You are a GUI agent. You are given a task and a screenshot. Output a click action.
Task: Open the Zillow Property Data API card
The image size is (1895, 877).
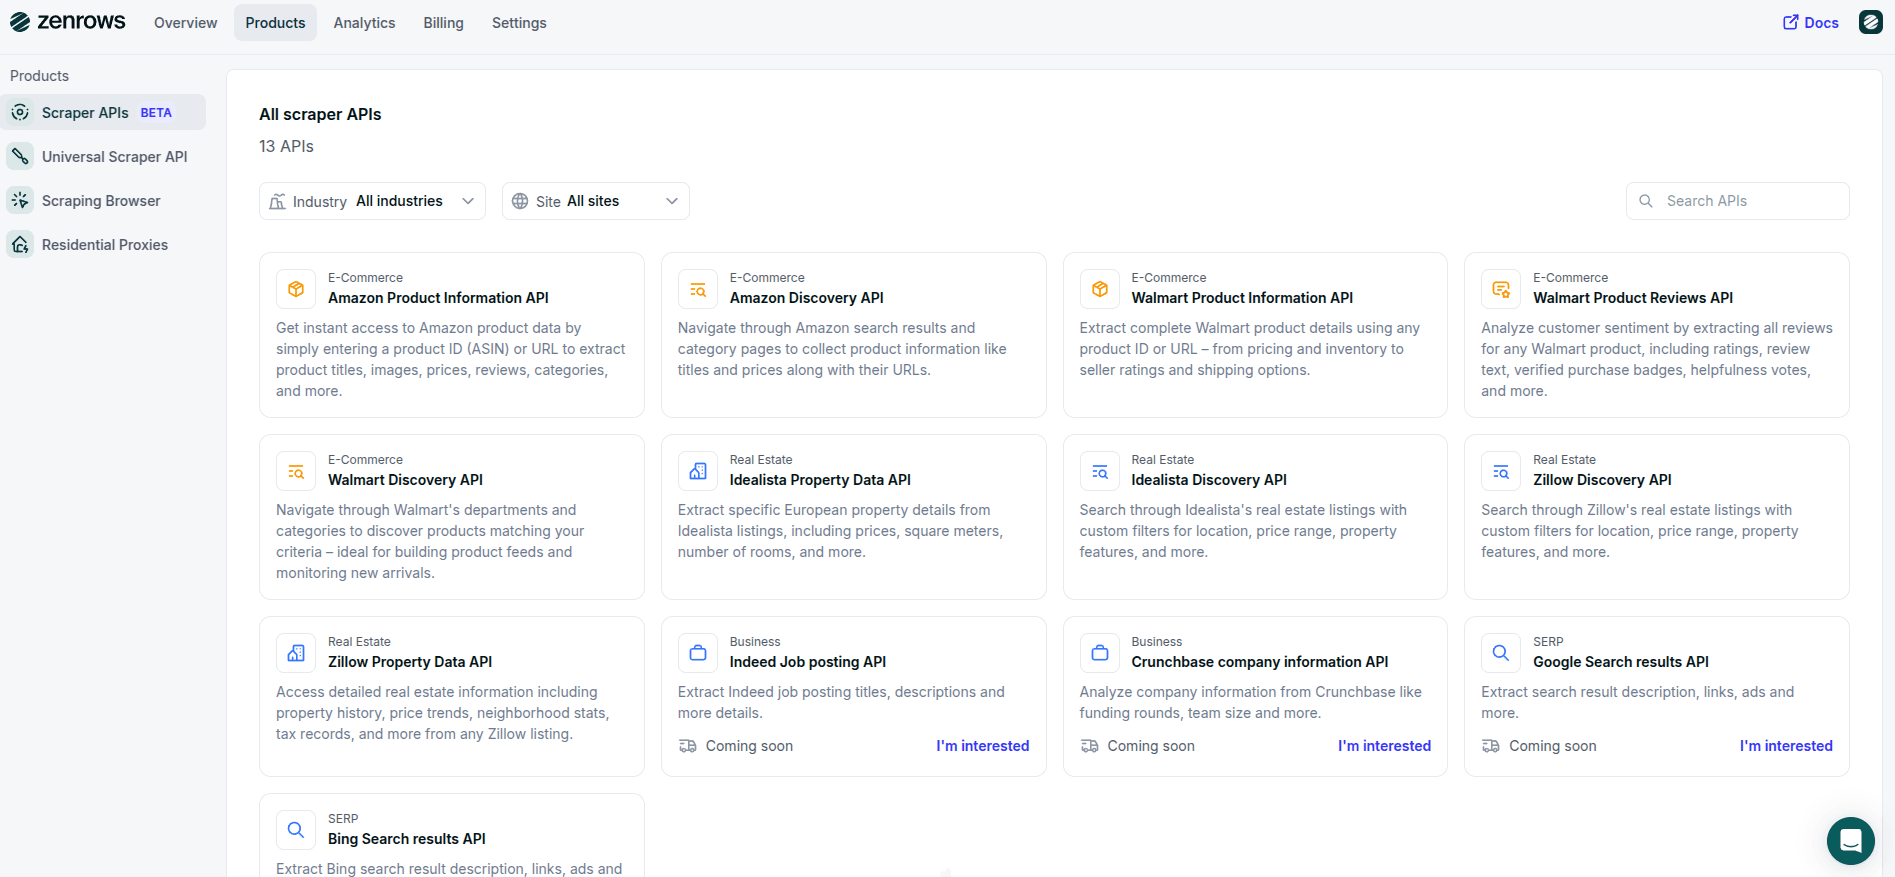click(452, 696)
